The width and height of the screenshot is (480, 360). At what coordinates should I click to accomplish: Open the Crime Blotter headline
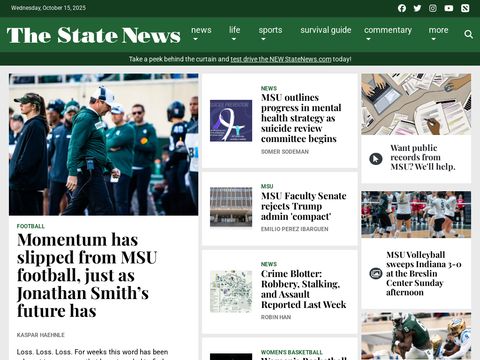coord(303,289)
